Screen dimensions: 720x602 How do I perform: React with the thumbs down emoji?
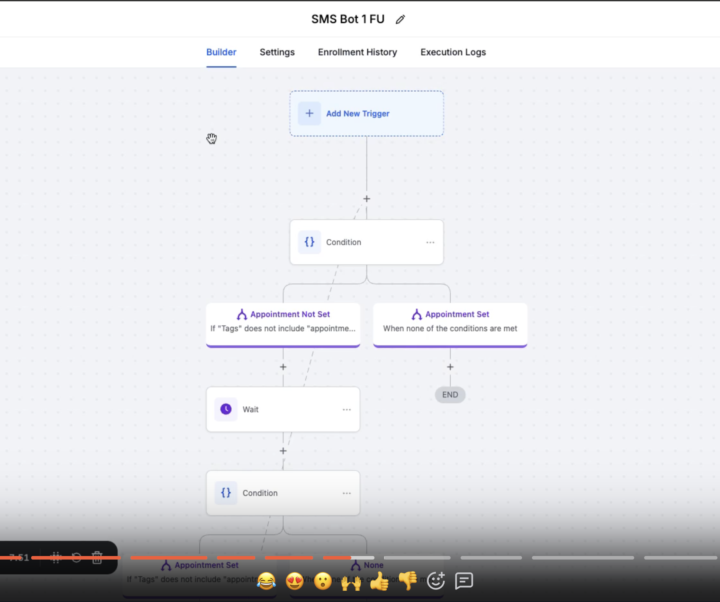[407, 581]
